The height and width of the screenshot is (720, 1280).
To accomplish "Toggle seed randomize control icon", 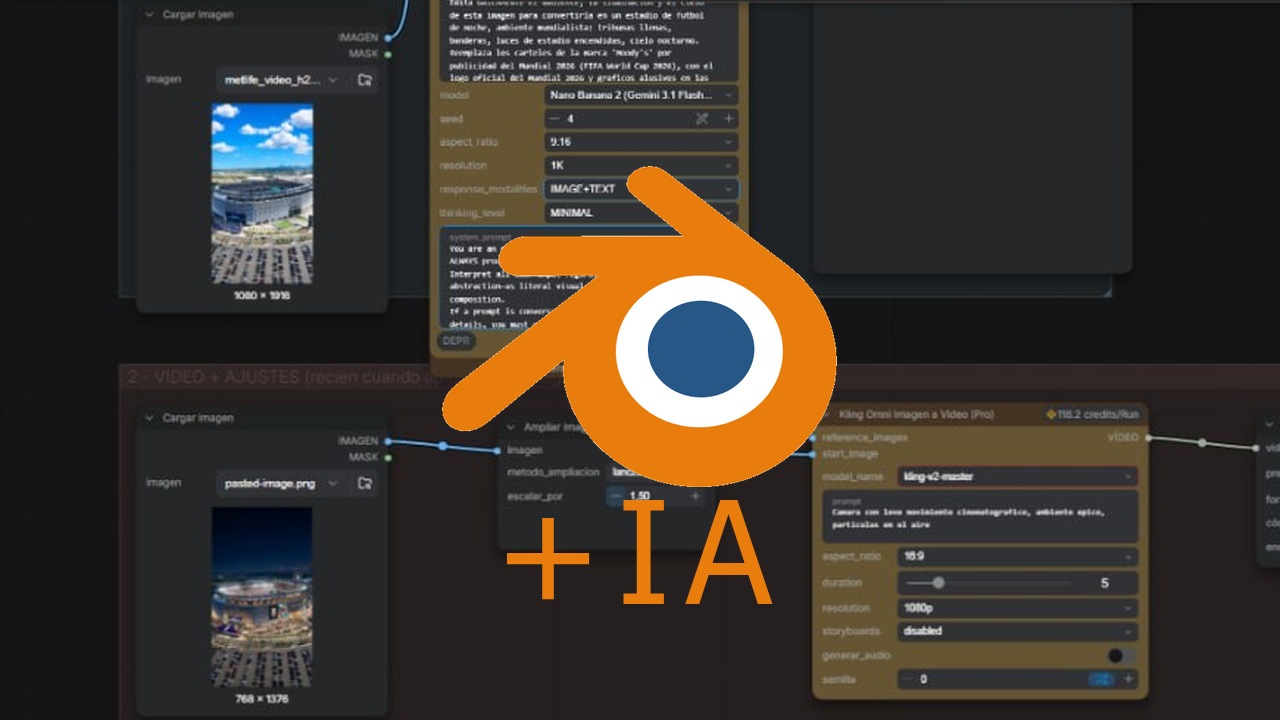I will (x=702, y=119).
